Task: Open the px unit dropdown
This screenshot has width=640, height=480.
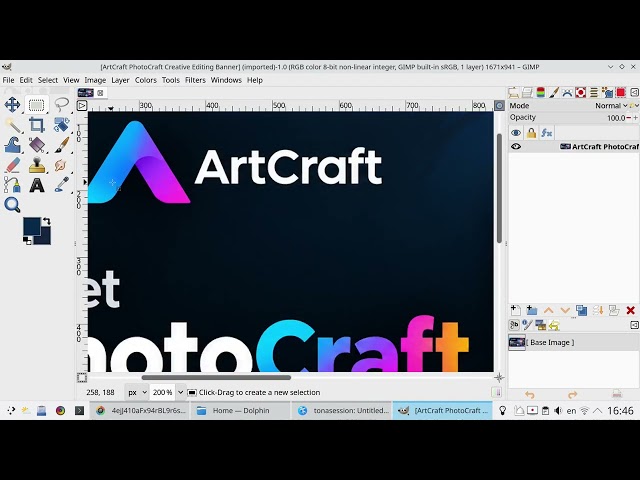Action: click(137, 392)
